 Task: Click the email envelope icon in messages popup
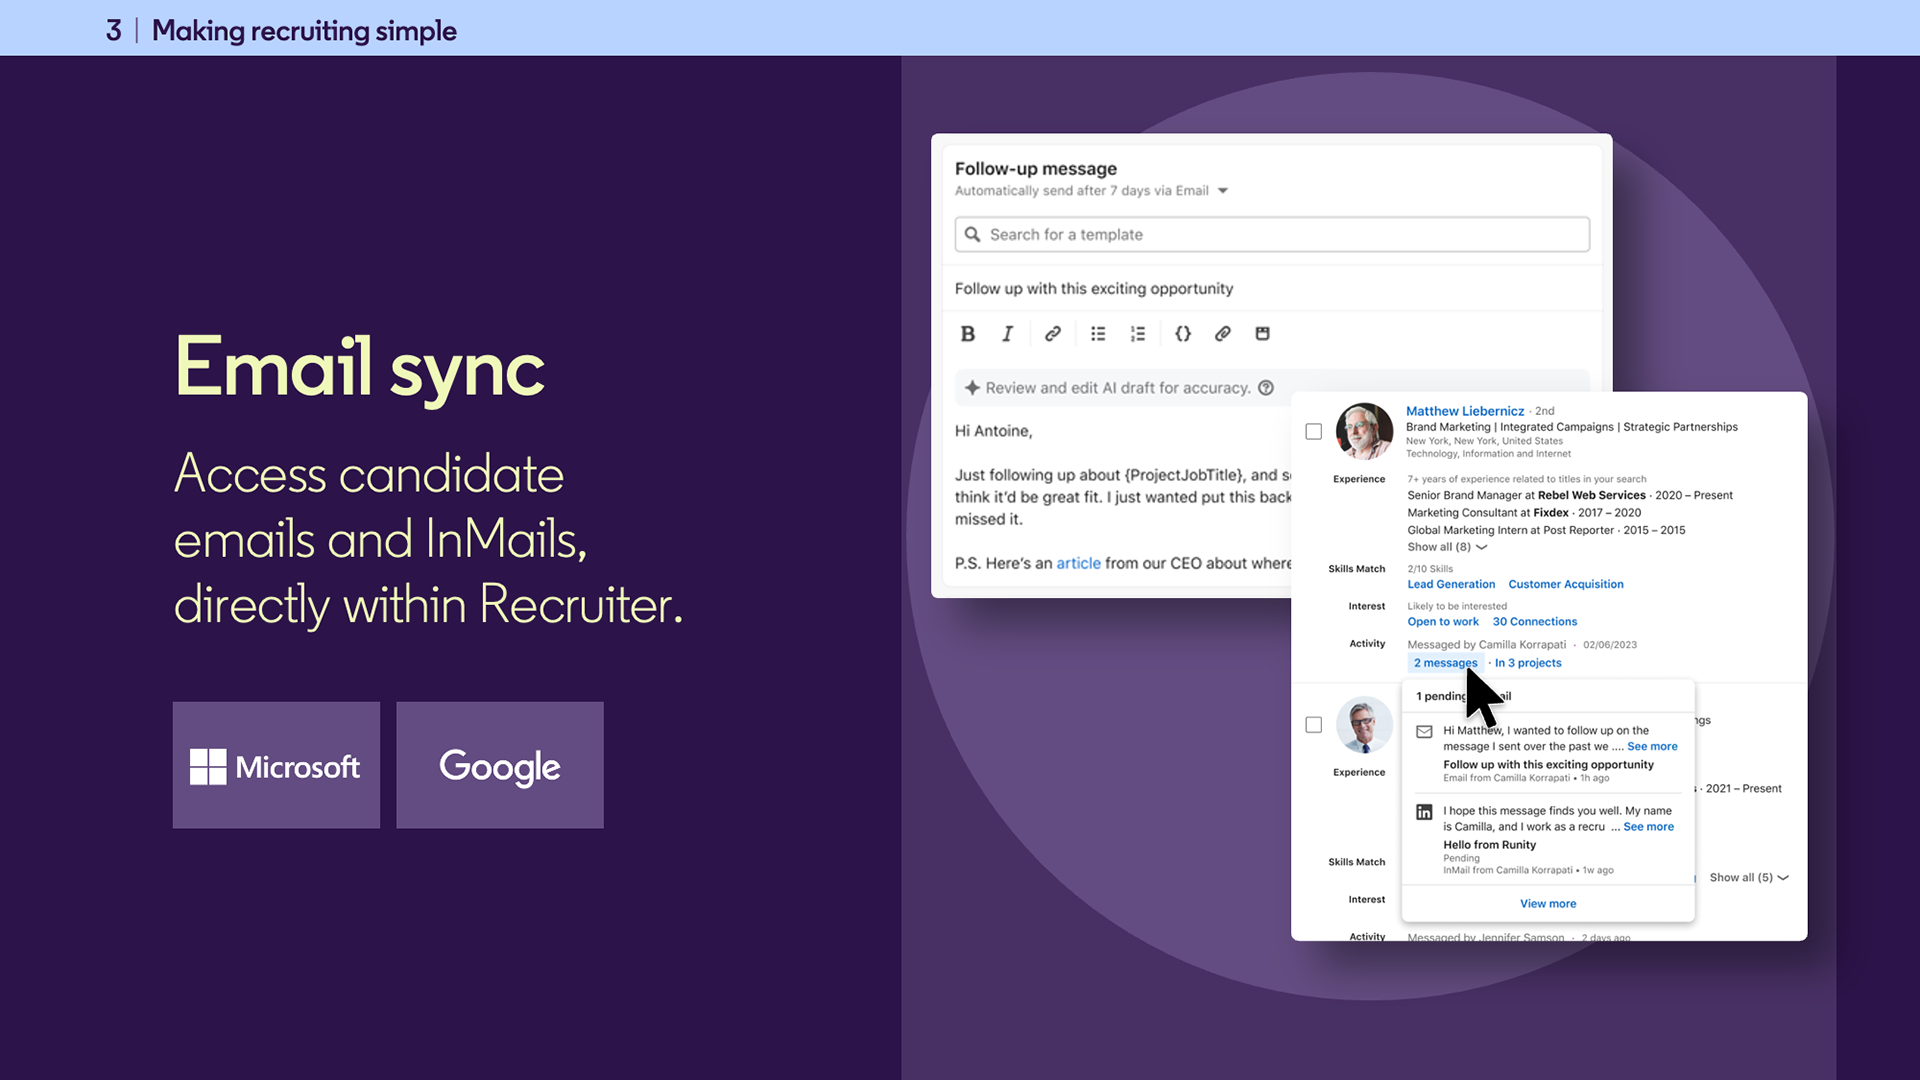coord(1424,732)
